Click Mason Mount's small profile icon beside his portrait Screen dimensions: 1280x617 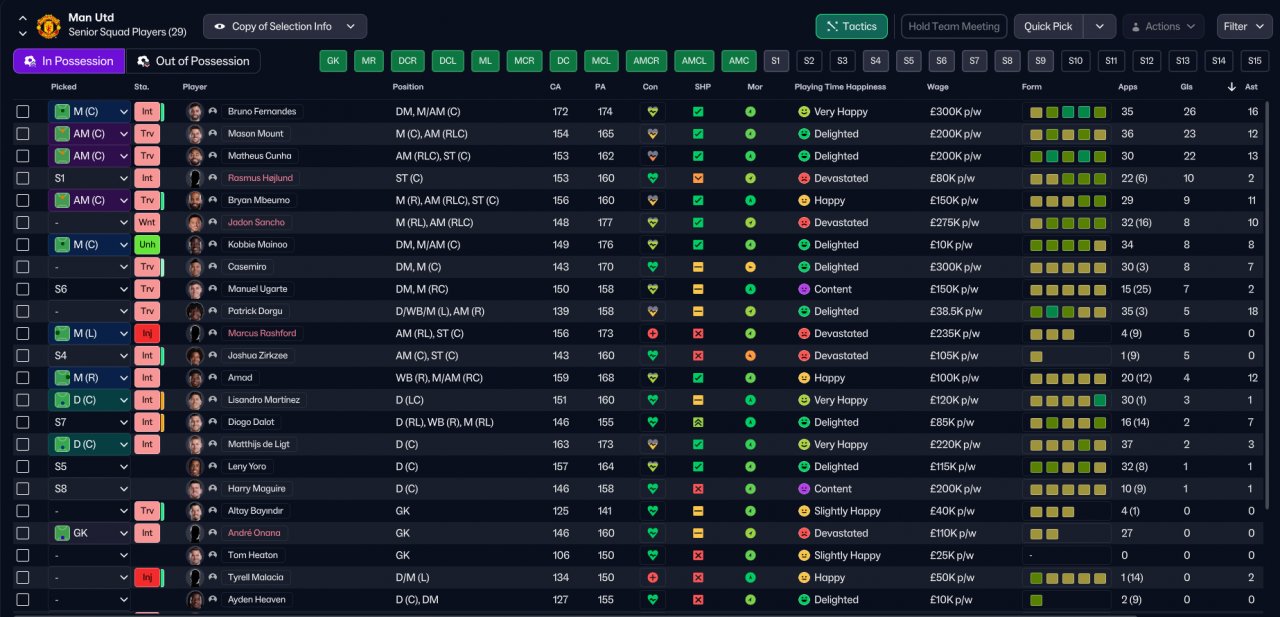coord(213,134)
